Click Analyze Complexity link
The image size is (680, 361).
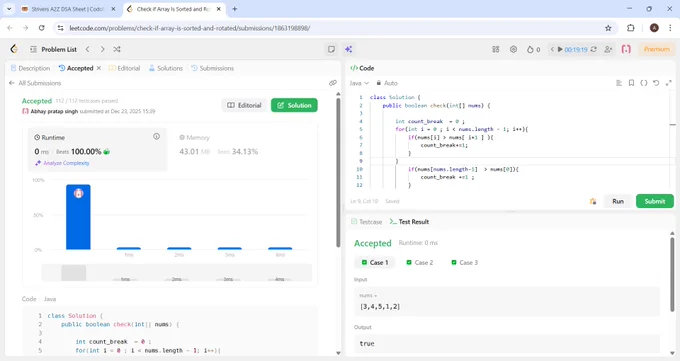(62, 163)
